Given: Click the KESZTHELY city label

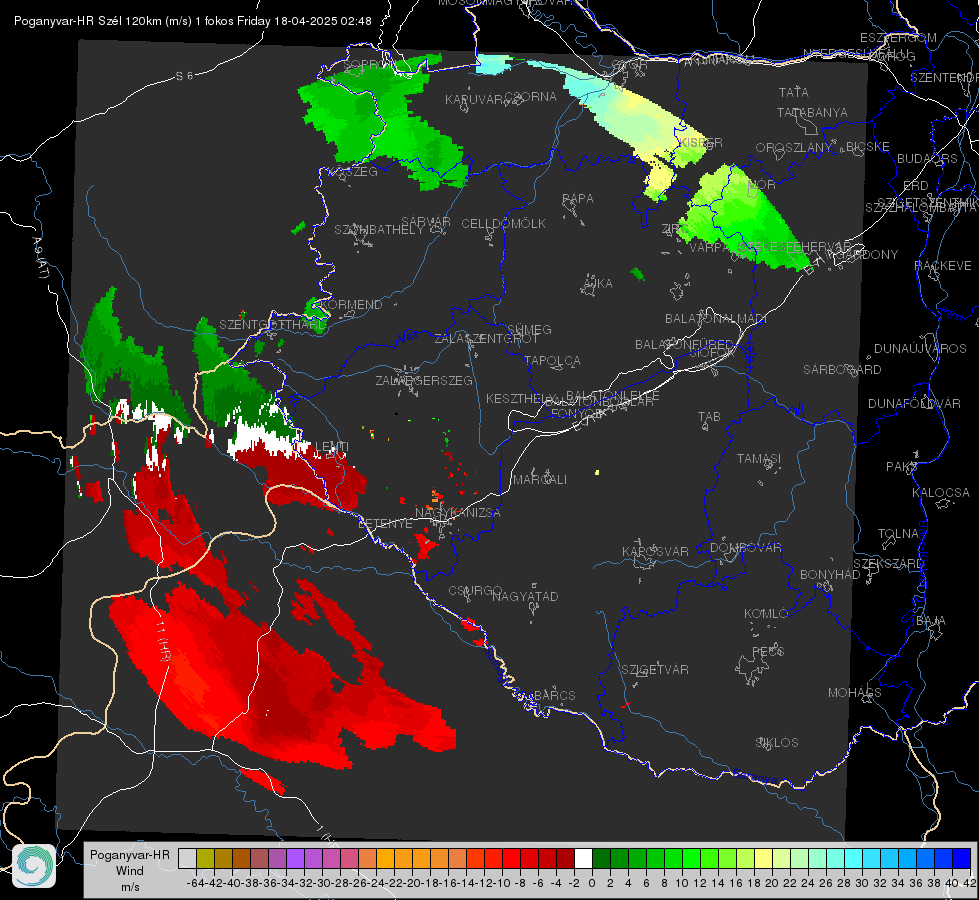Looking at the screenshot, I should click(x=520, y=398).
